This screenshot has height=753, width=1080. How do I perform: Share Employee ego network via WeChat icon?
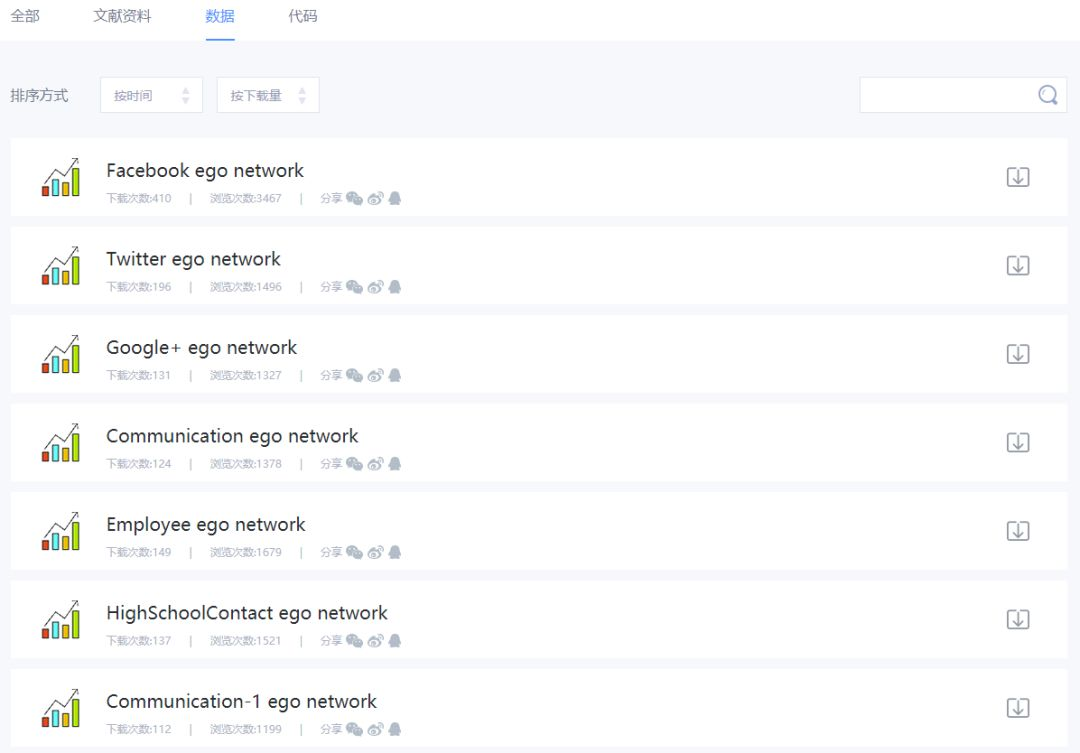point(354,553)
